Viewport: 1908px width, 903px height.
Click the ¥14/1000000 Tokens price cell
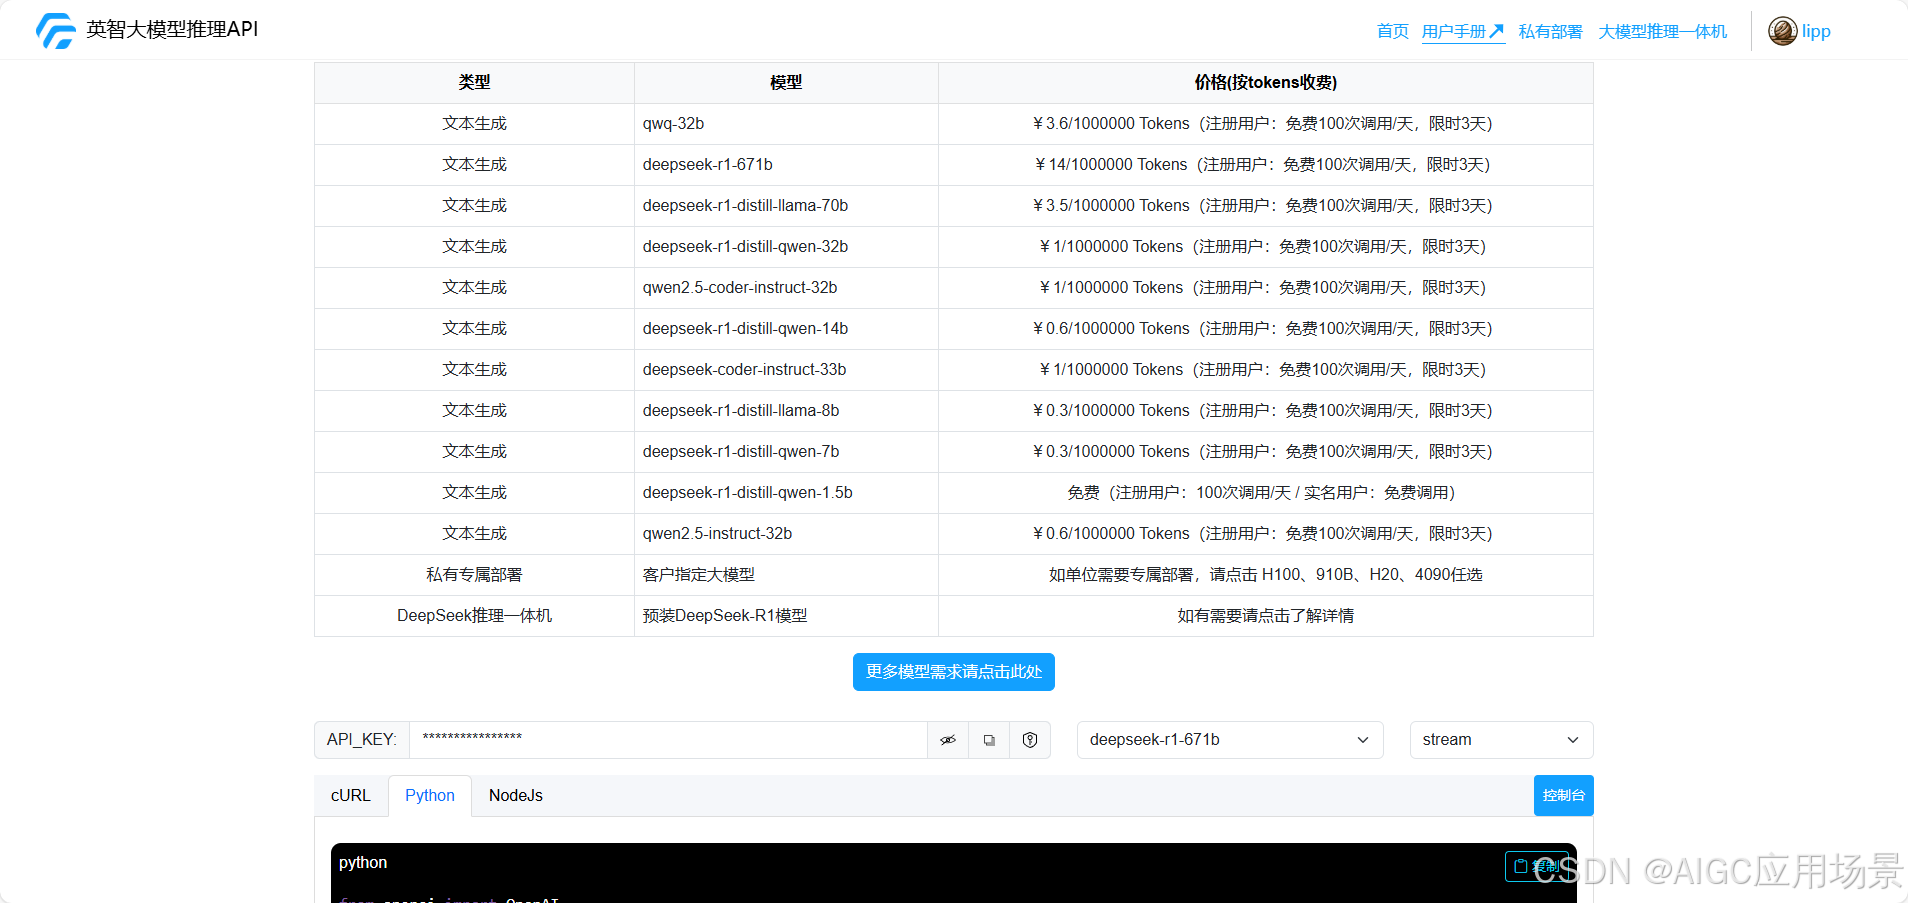pos(1265,165)
